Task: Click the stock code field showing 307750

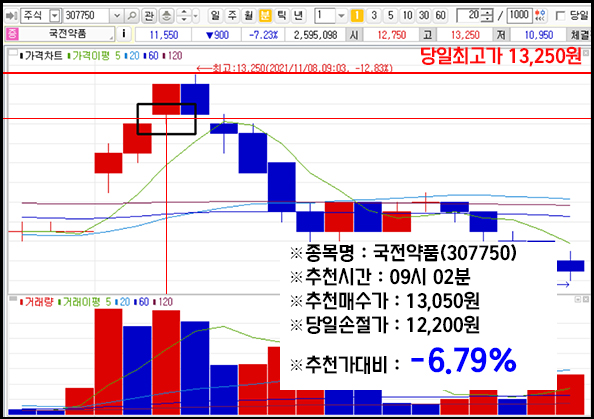Action: 87,16
